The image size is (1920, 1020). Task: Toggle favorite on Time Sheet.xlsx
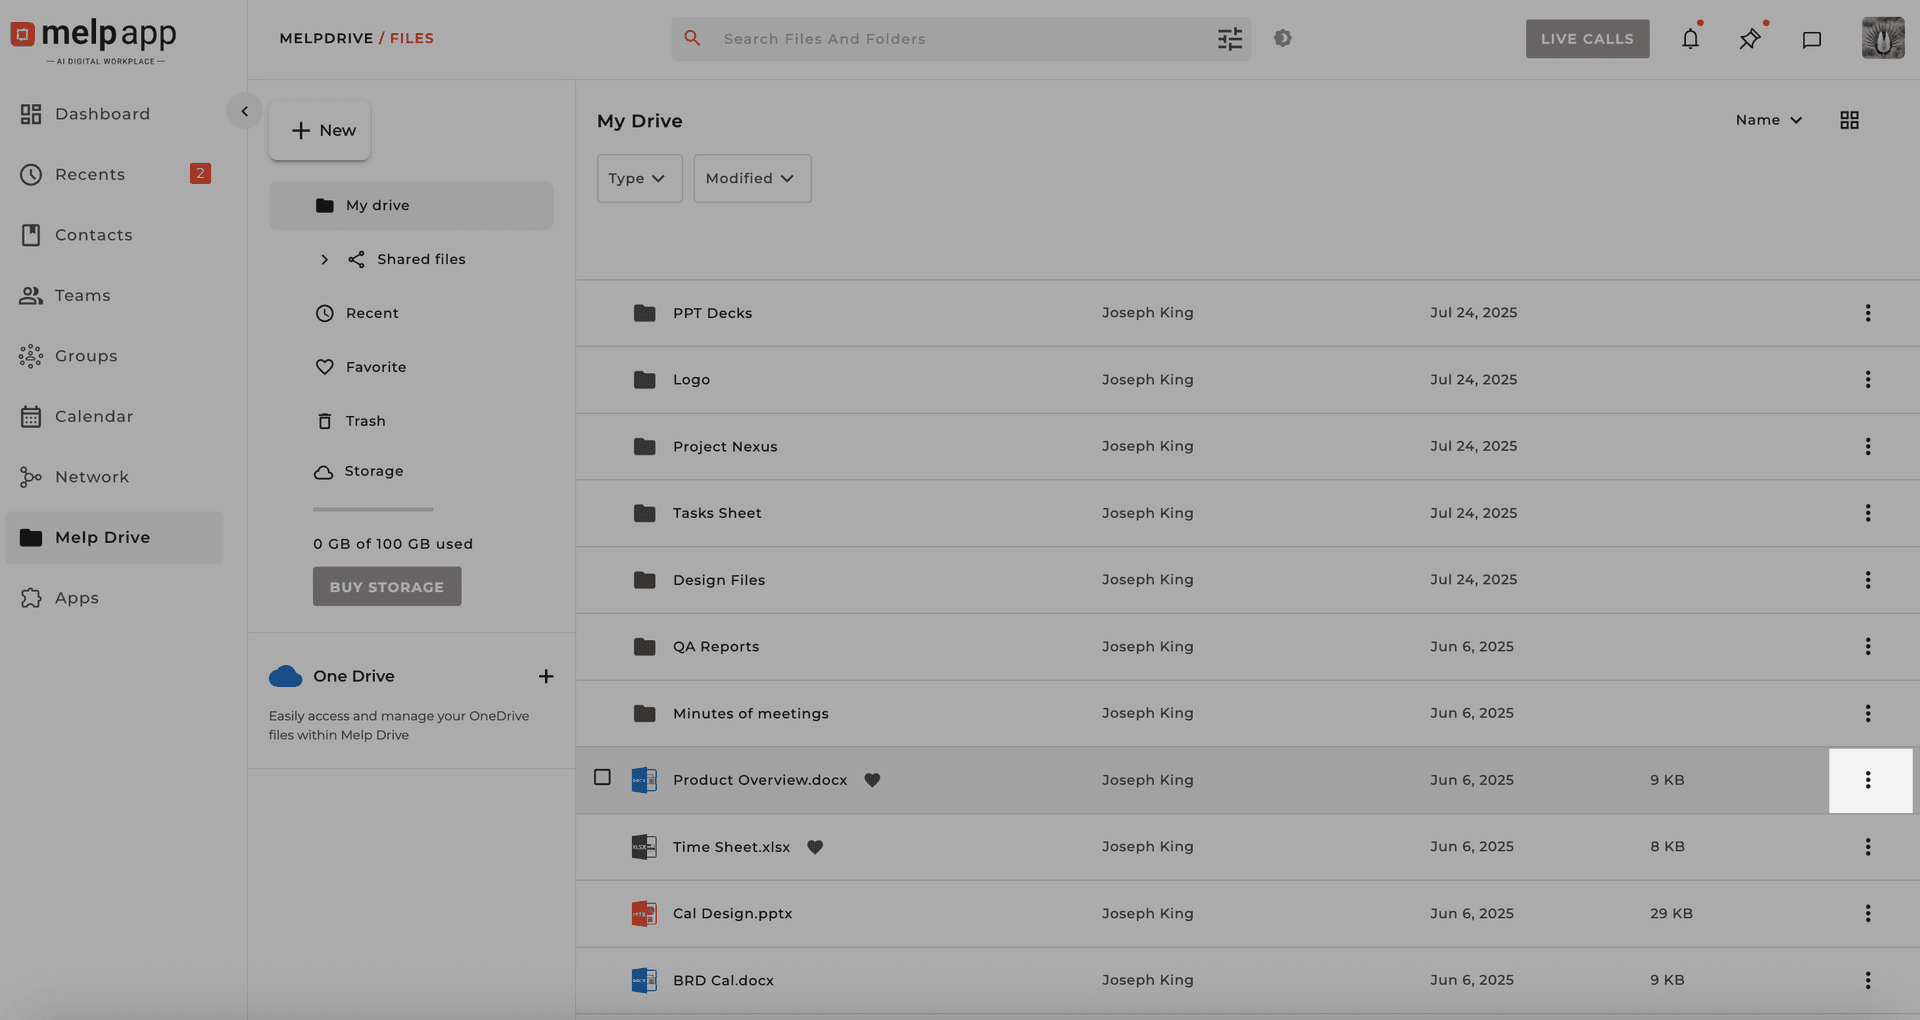click(815, 847)
